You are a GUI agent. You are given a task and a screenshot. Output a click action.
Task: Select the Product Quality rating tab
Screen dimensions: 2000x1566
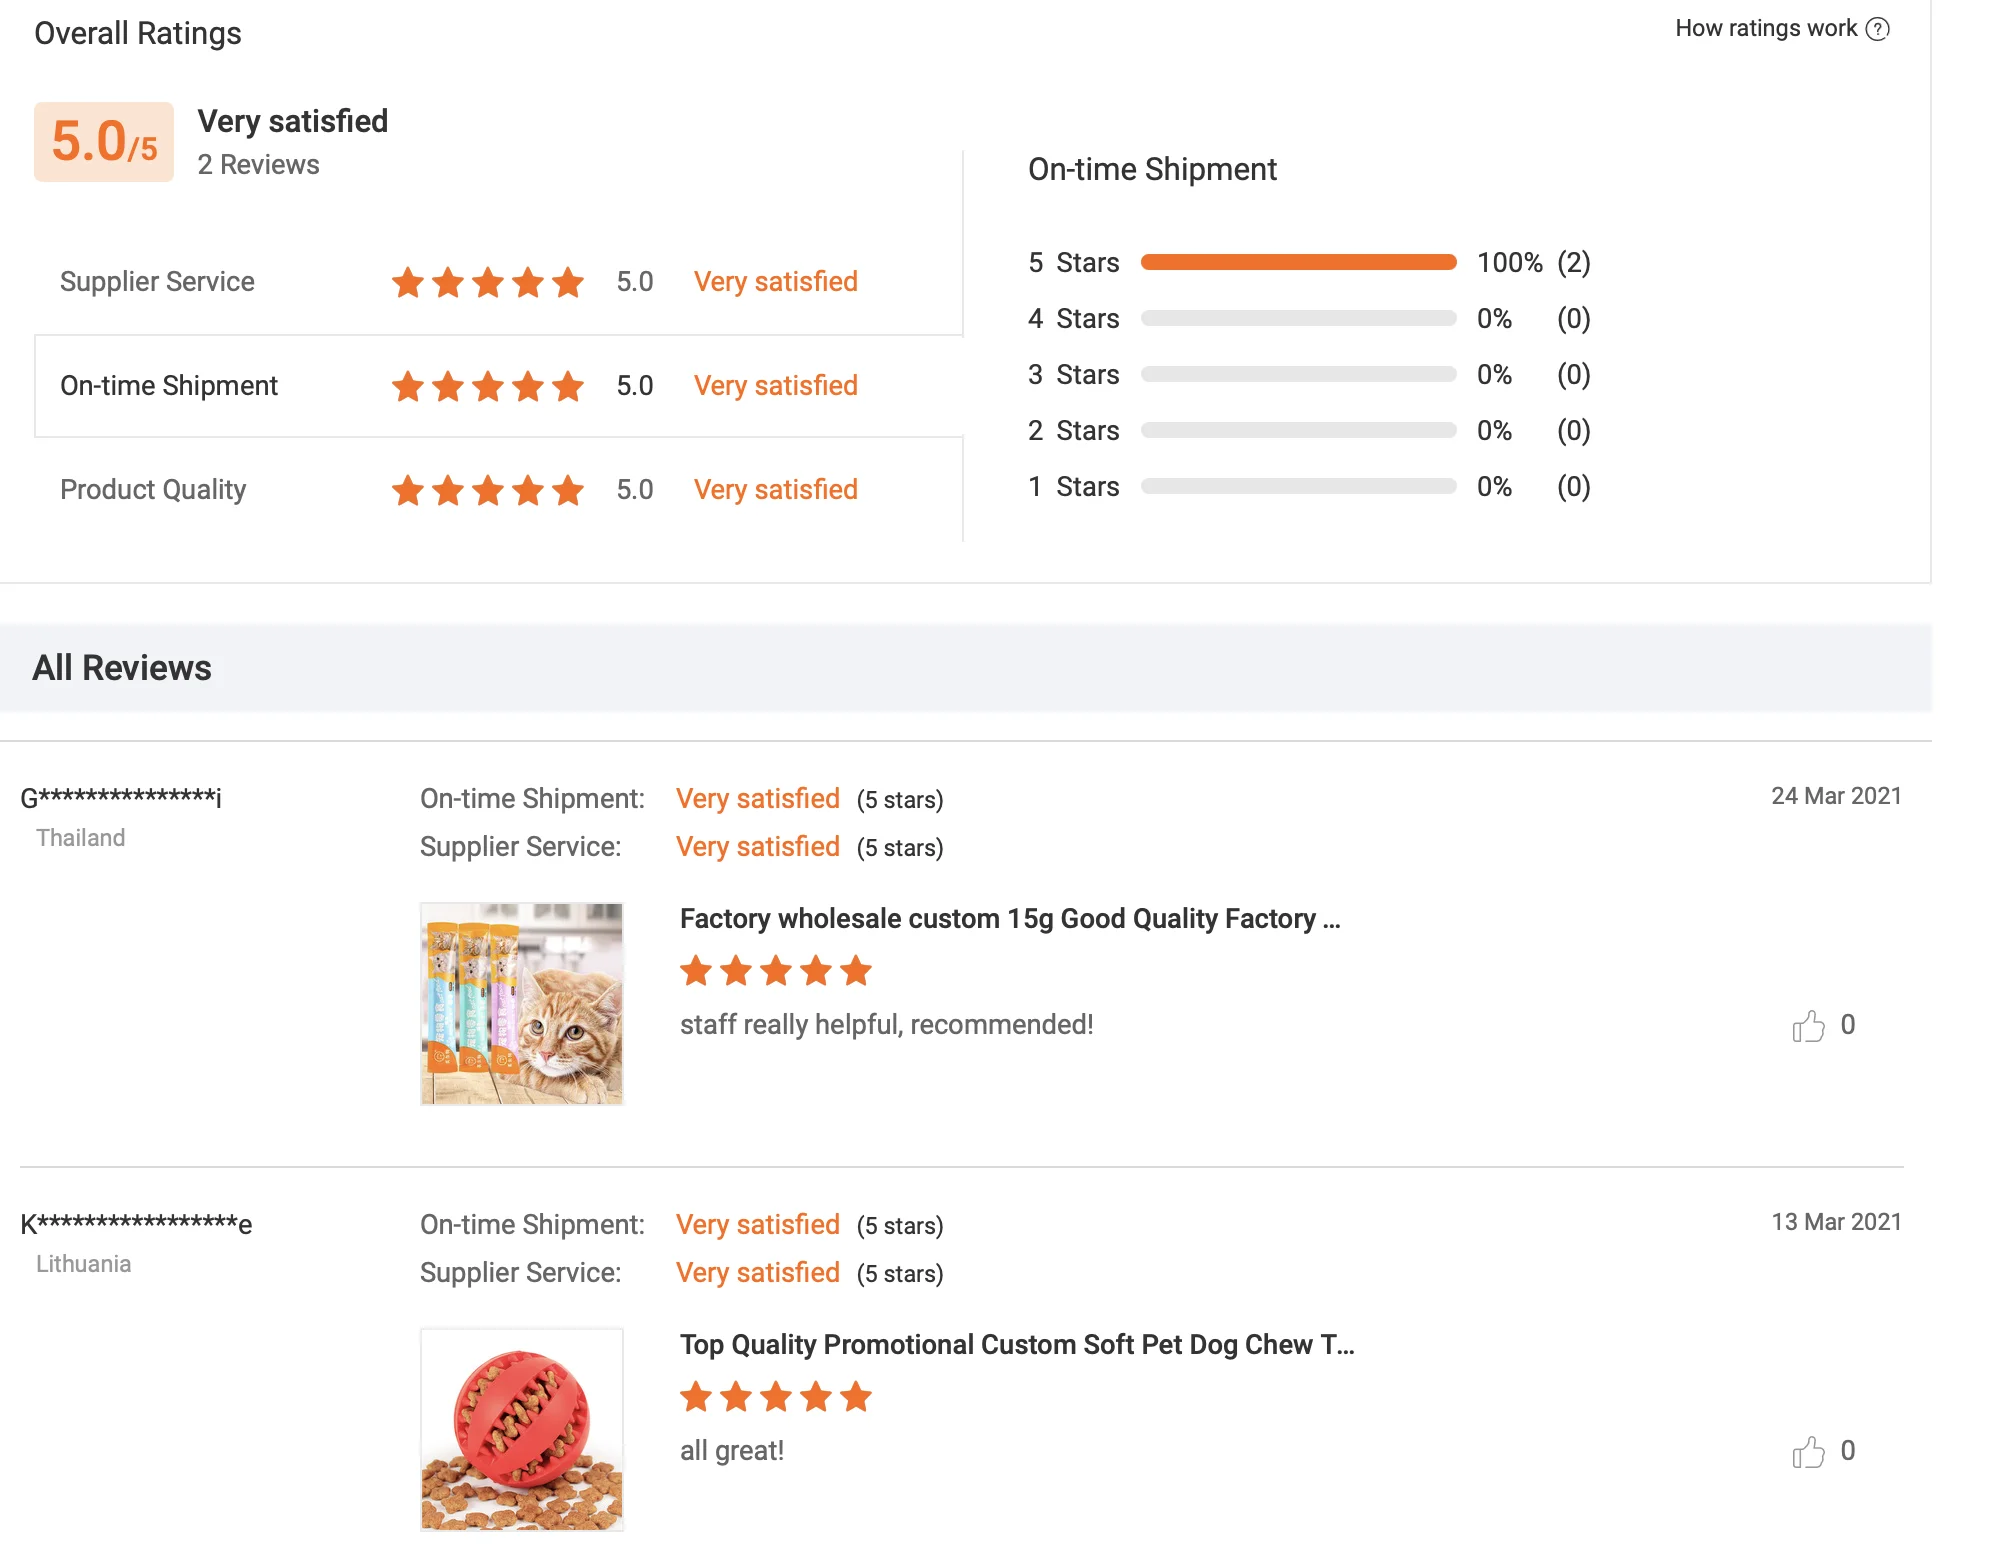(x=153, y=490)
